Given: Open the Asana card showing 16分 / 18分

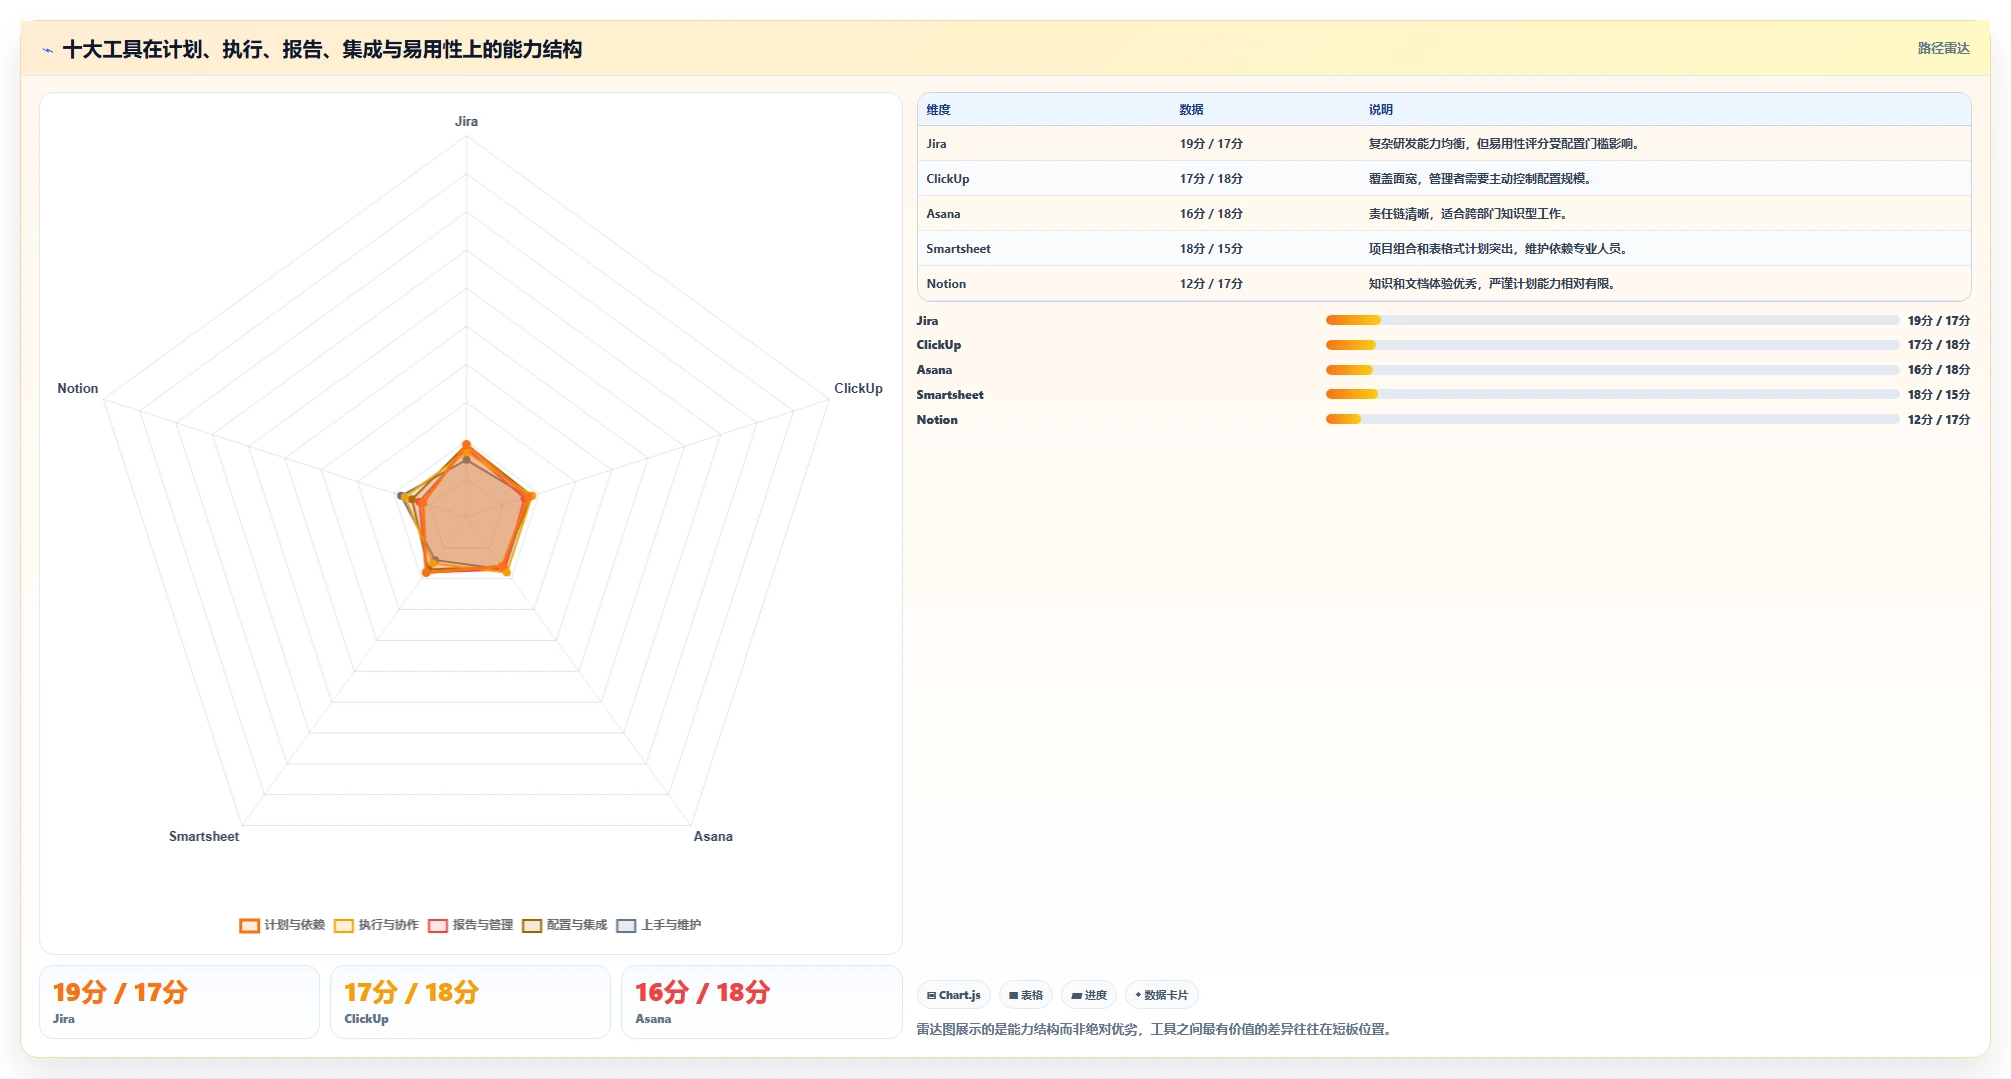Looking at the screenshot, I should pos(761,1002).
